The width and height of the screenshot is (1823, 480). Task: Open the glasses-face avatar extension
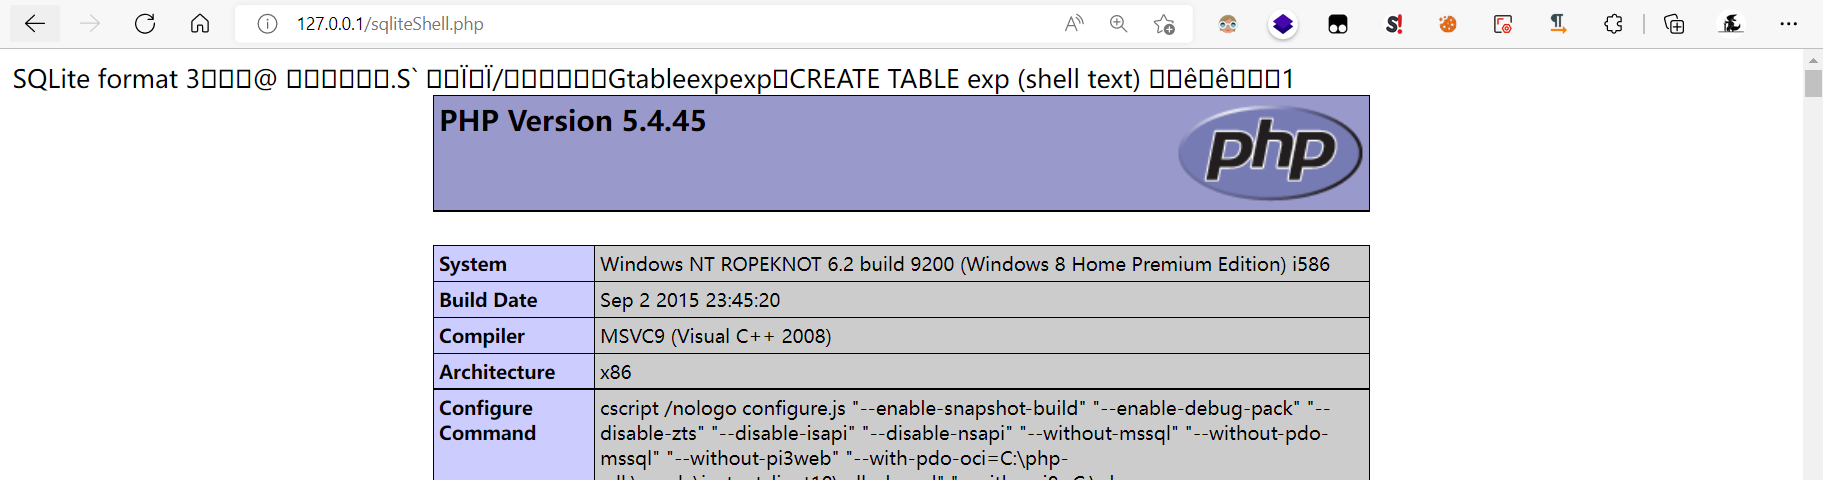(x=1228, y=24)
